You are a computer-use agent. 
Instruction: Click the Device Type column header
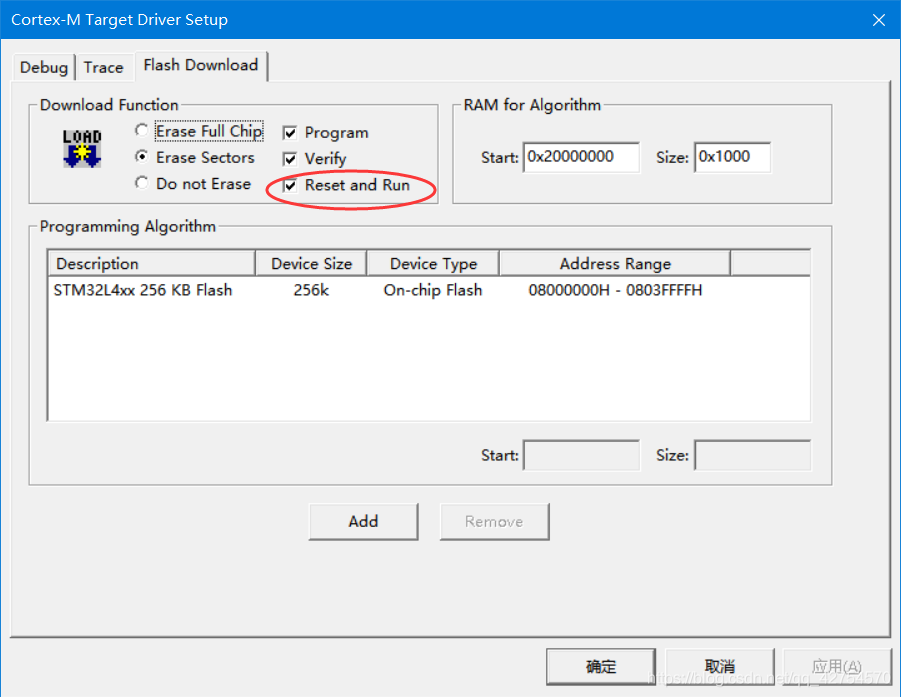click(x=433, y=264)
